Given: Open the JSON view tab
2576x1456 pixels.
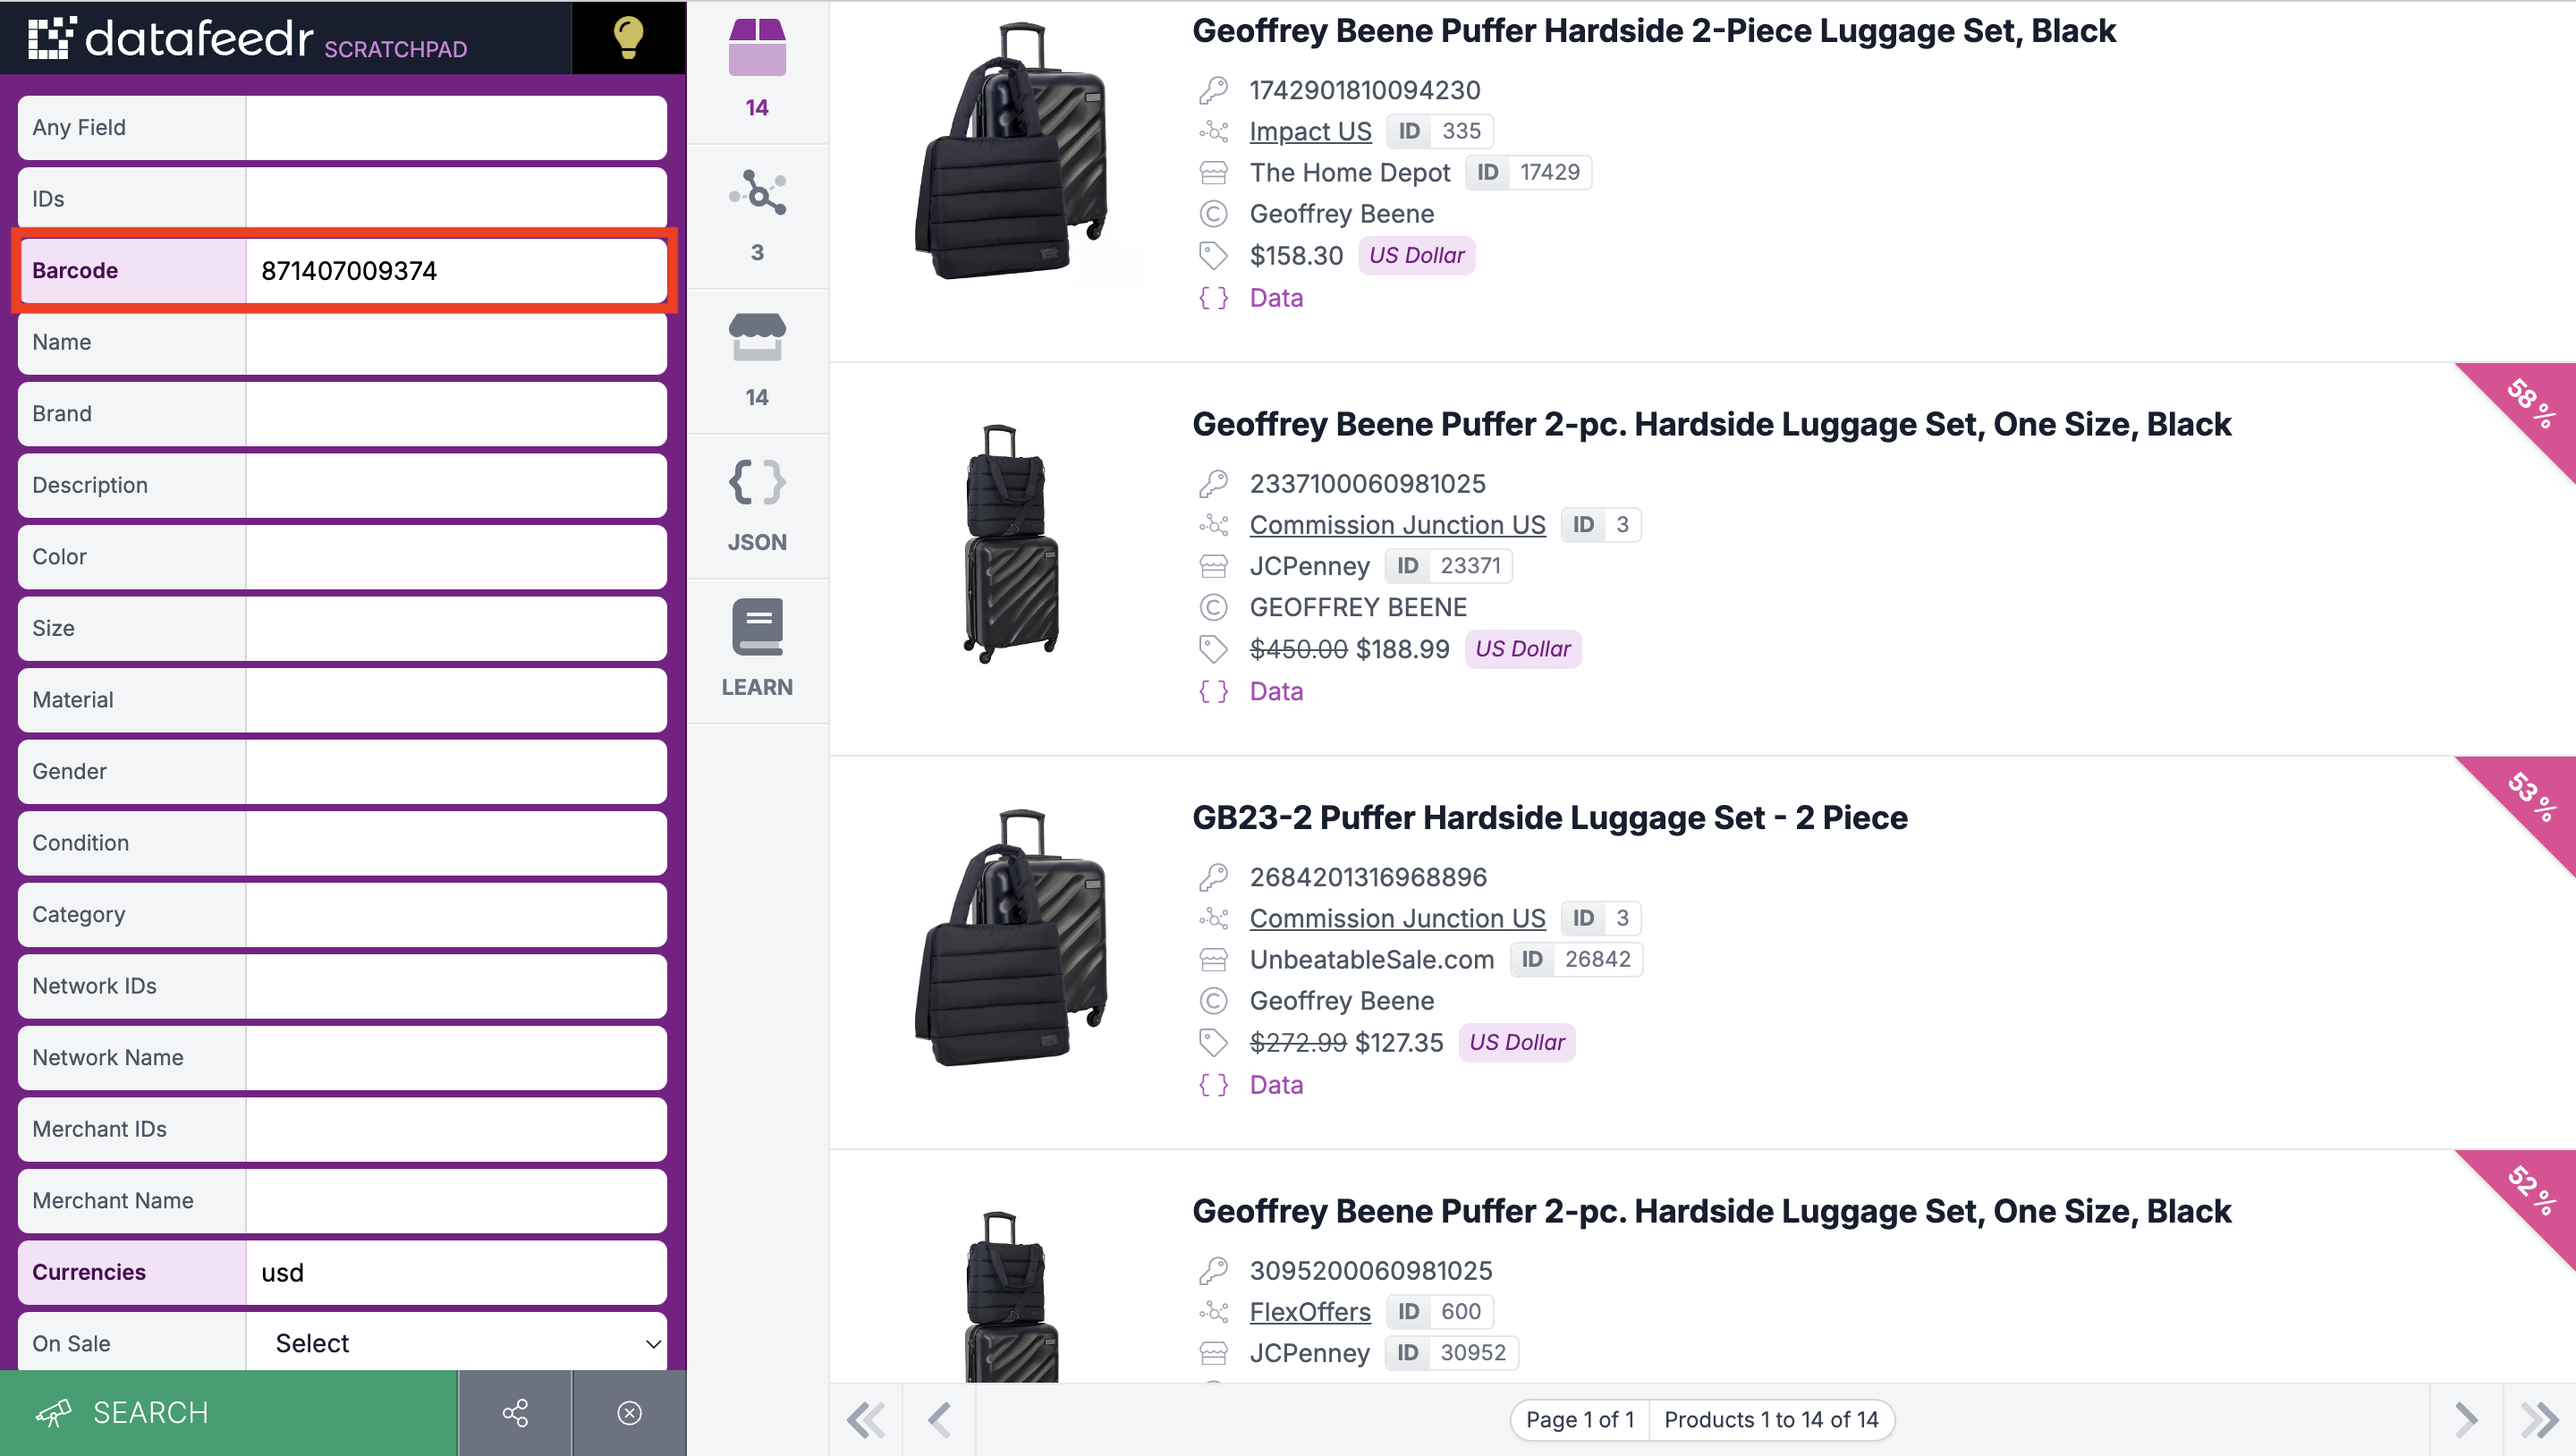Looking at the screenshot, I should click(x=757, y=505).
